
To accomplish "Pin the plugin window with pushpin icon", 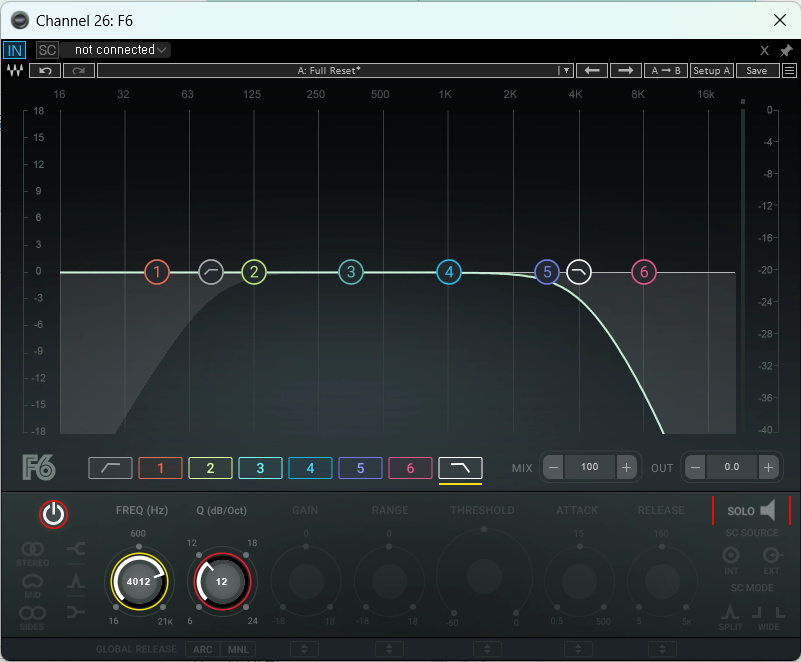I will 786,50.
